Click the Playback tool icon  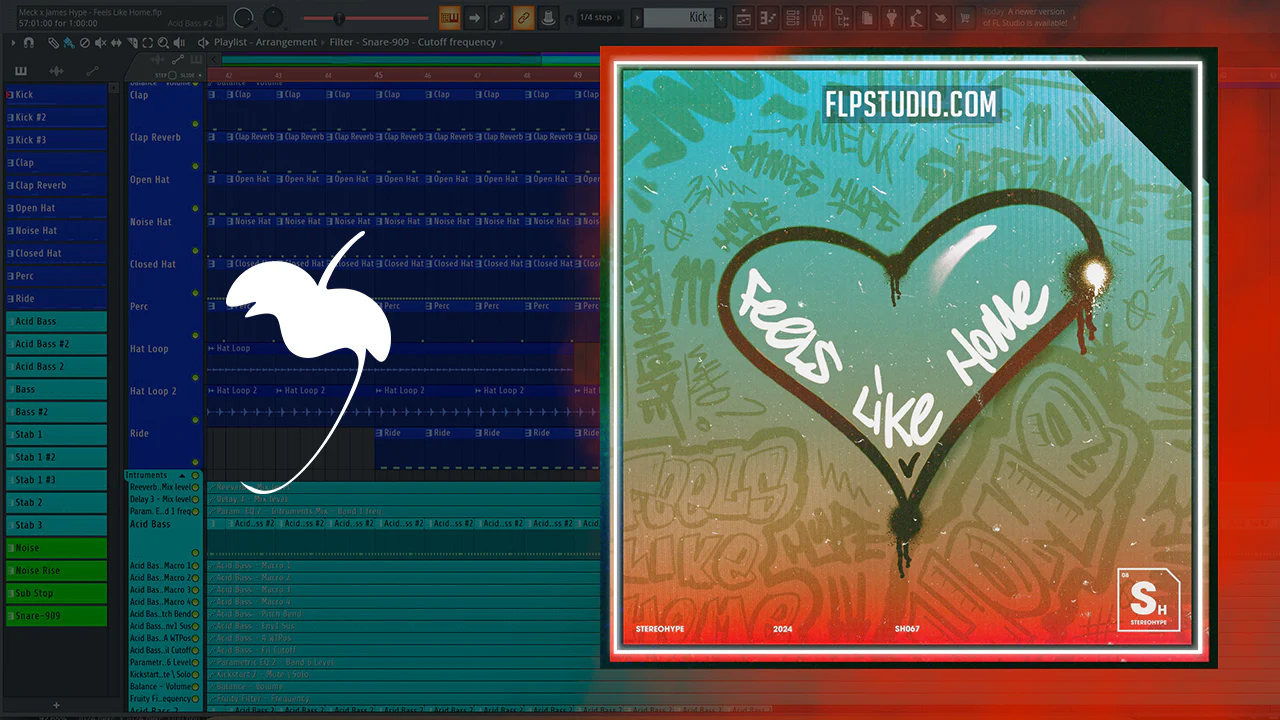[x=179, y=43]
